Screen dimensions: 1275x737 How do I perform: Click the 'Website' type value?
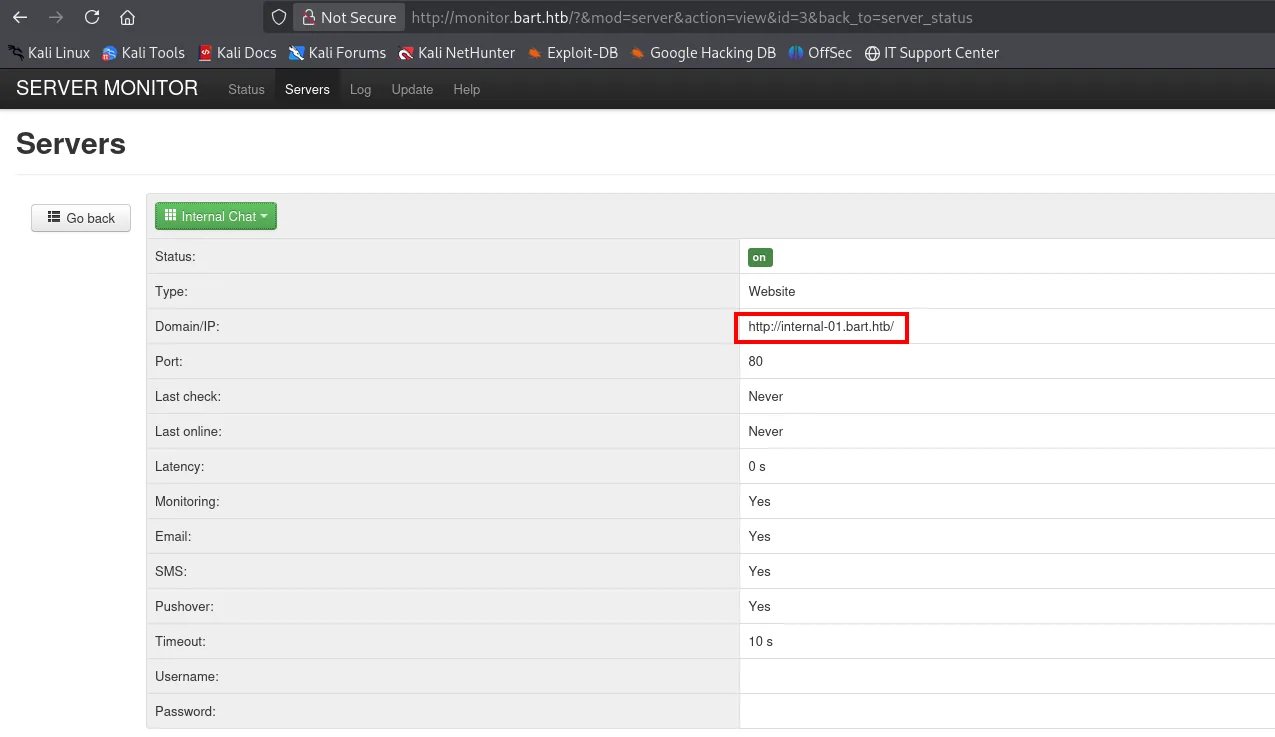click(x=772, y=291)
